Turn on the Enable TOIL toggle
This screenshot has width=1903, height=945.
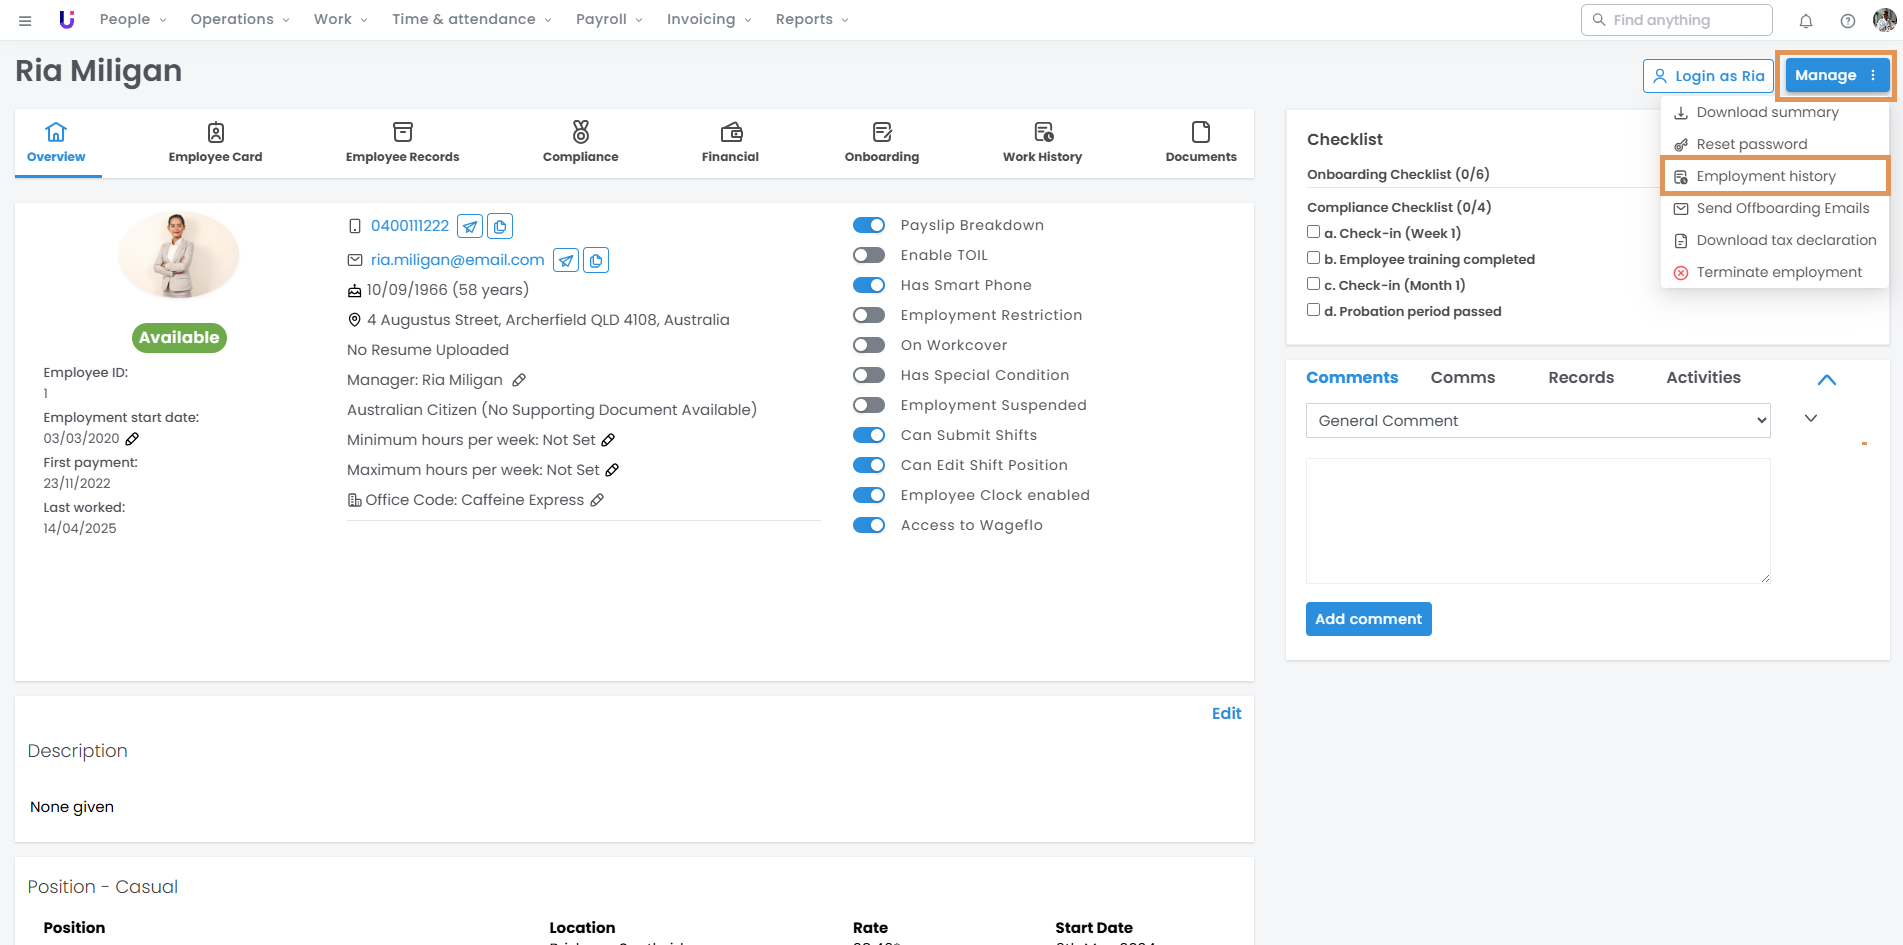(868, 256)
